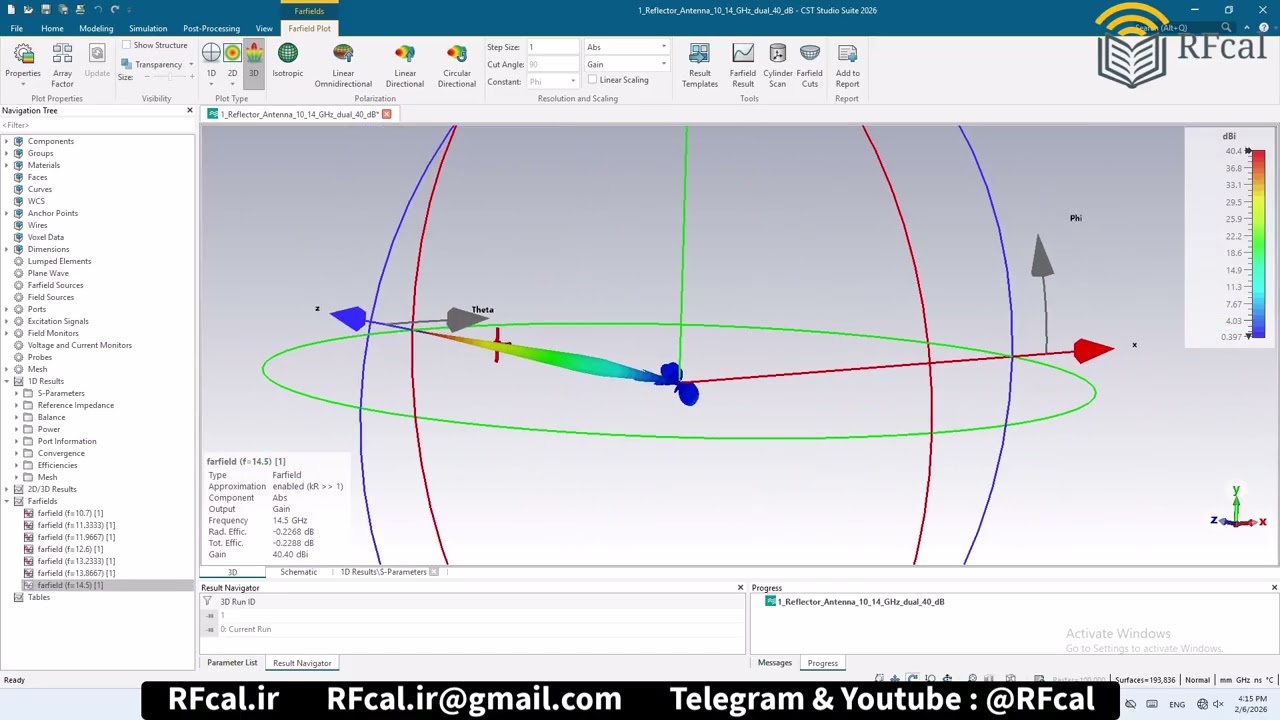
Task: Open the 1D Results\S-Parameters tab
Action: [383, 572]
